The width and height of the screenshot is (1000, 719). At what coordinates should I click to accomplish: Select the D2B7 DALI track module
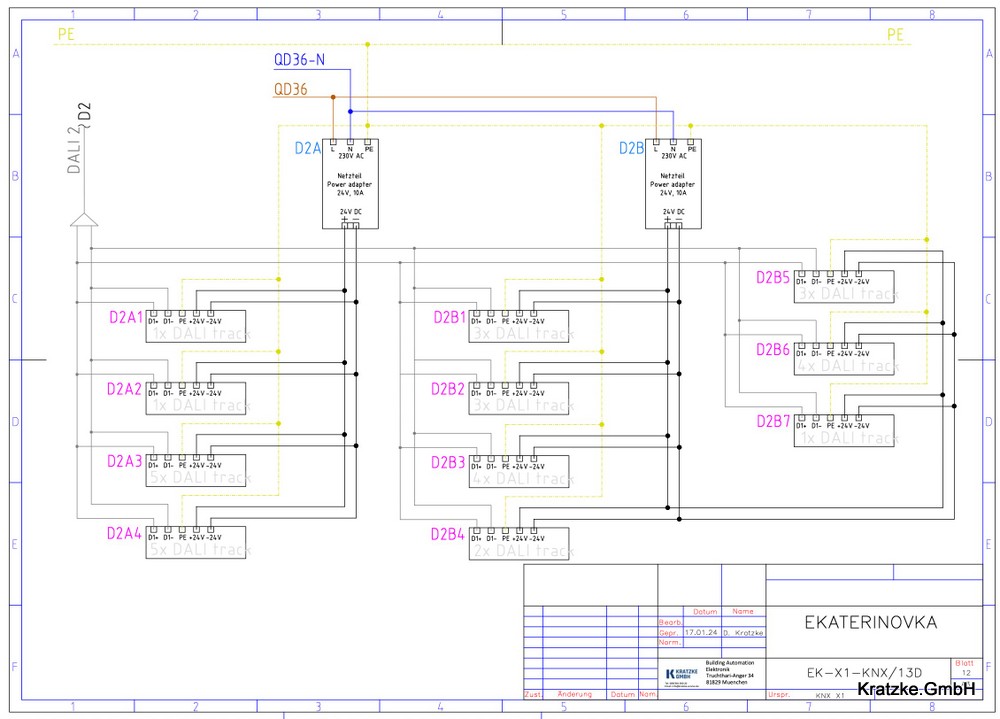843,431
